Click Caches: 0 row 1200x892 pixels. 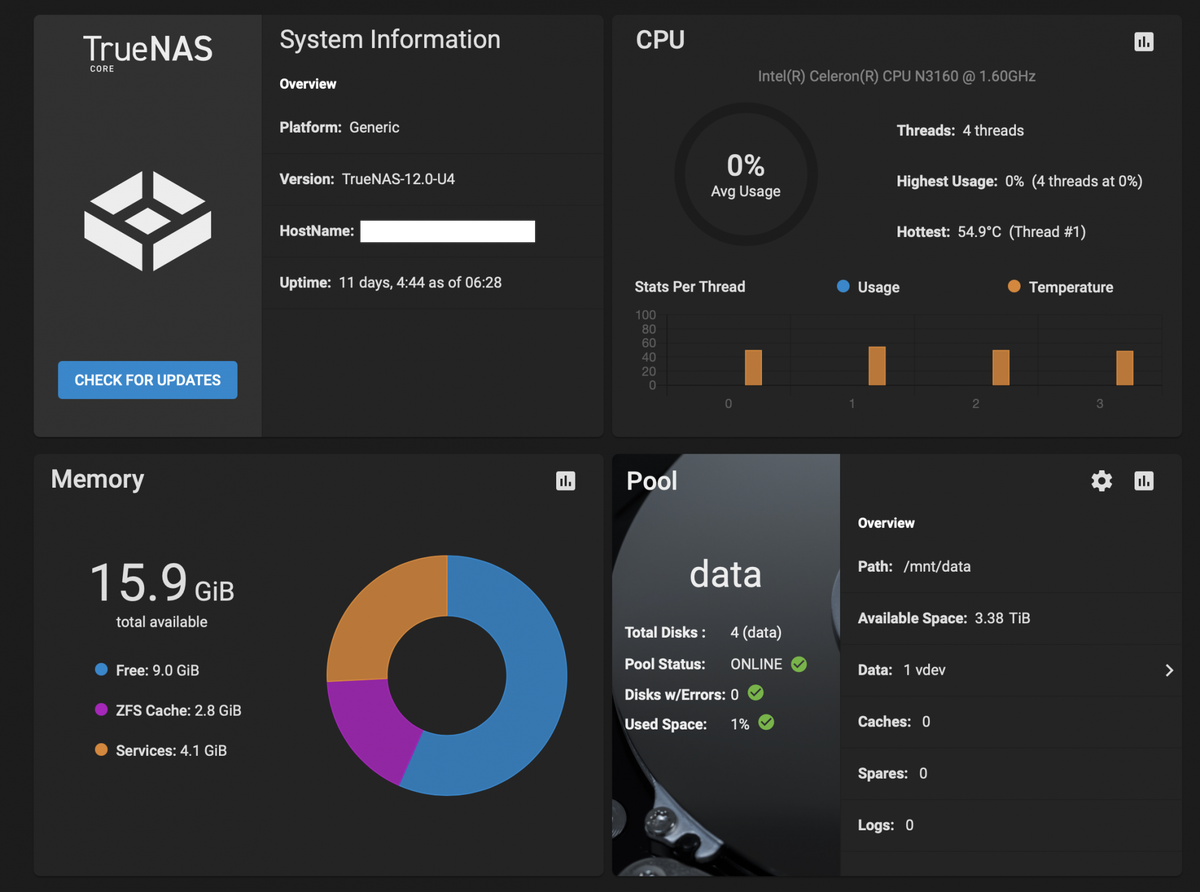click(1012, 722)
